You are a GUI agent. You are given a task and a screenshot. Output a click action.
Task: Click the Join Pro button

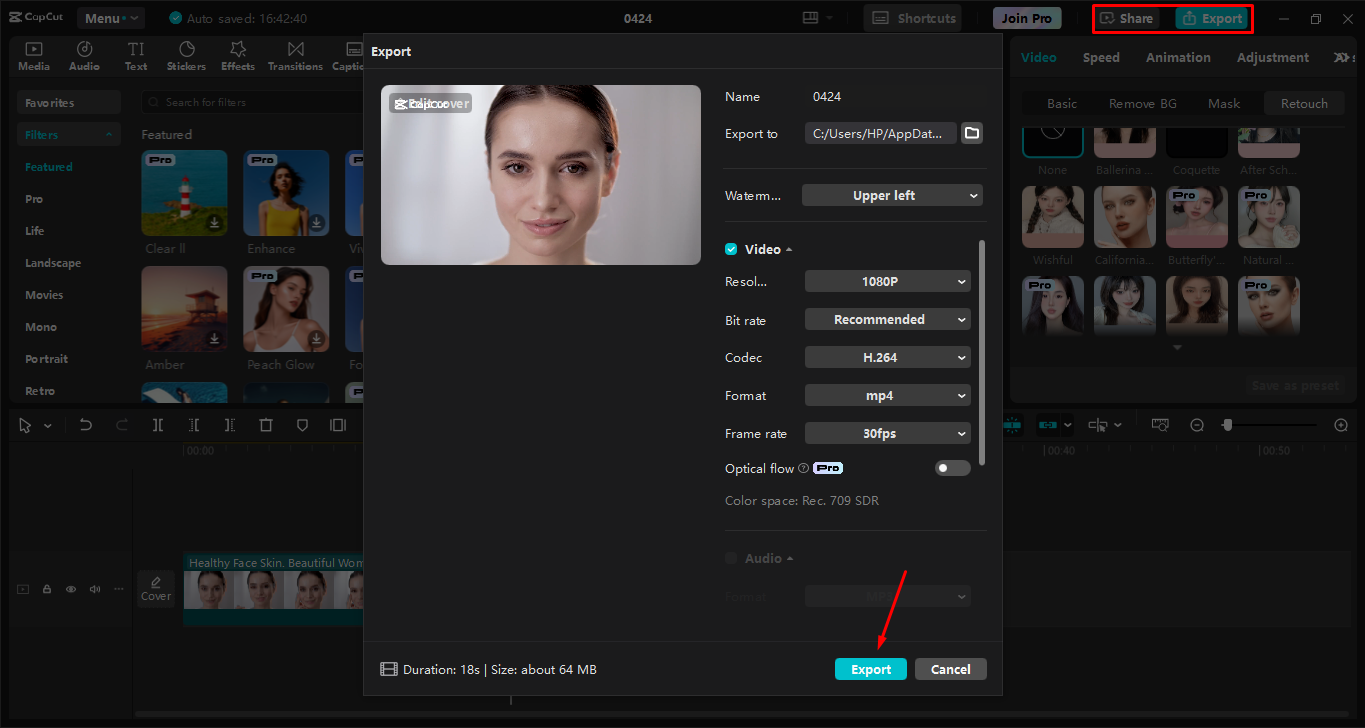pos(1026,17)
